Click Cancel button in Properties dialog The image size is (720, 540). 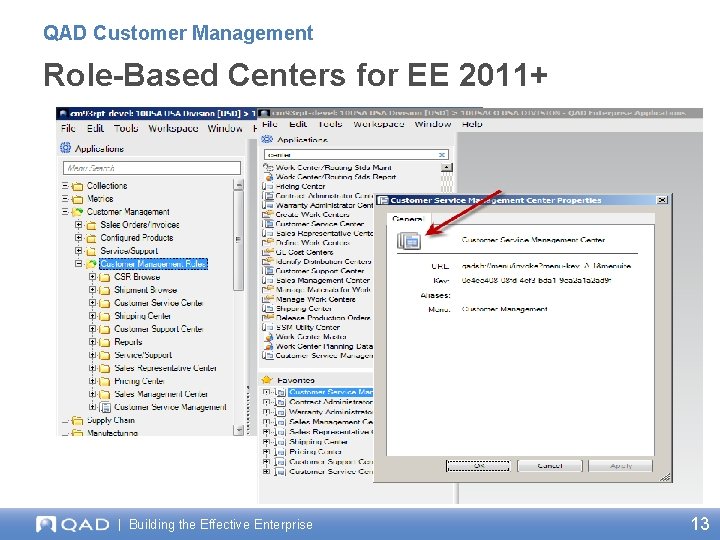click(550, 466)
